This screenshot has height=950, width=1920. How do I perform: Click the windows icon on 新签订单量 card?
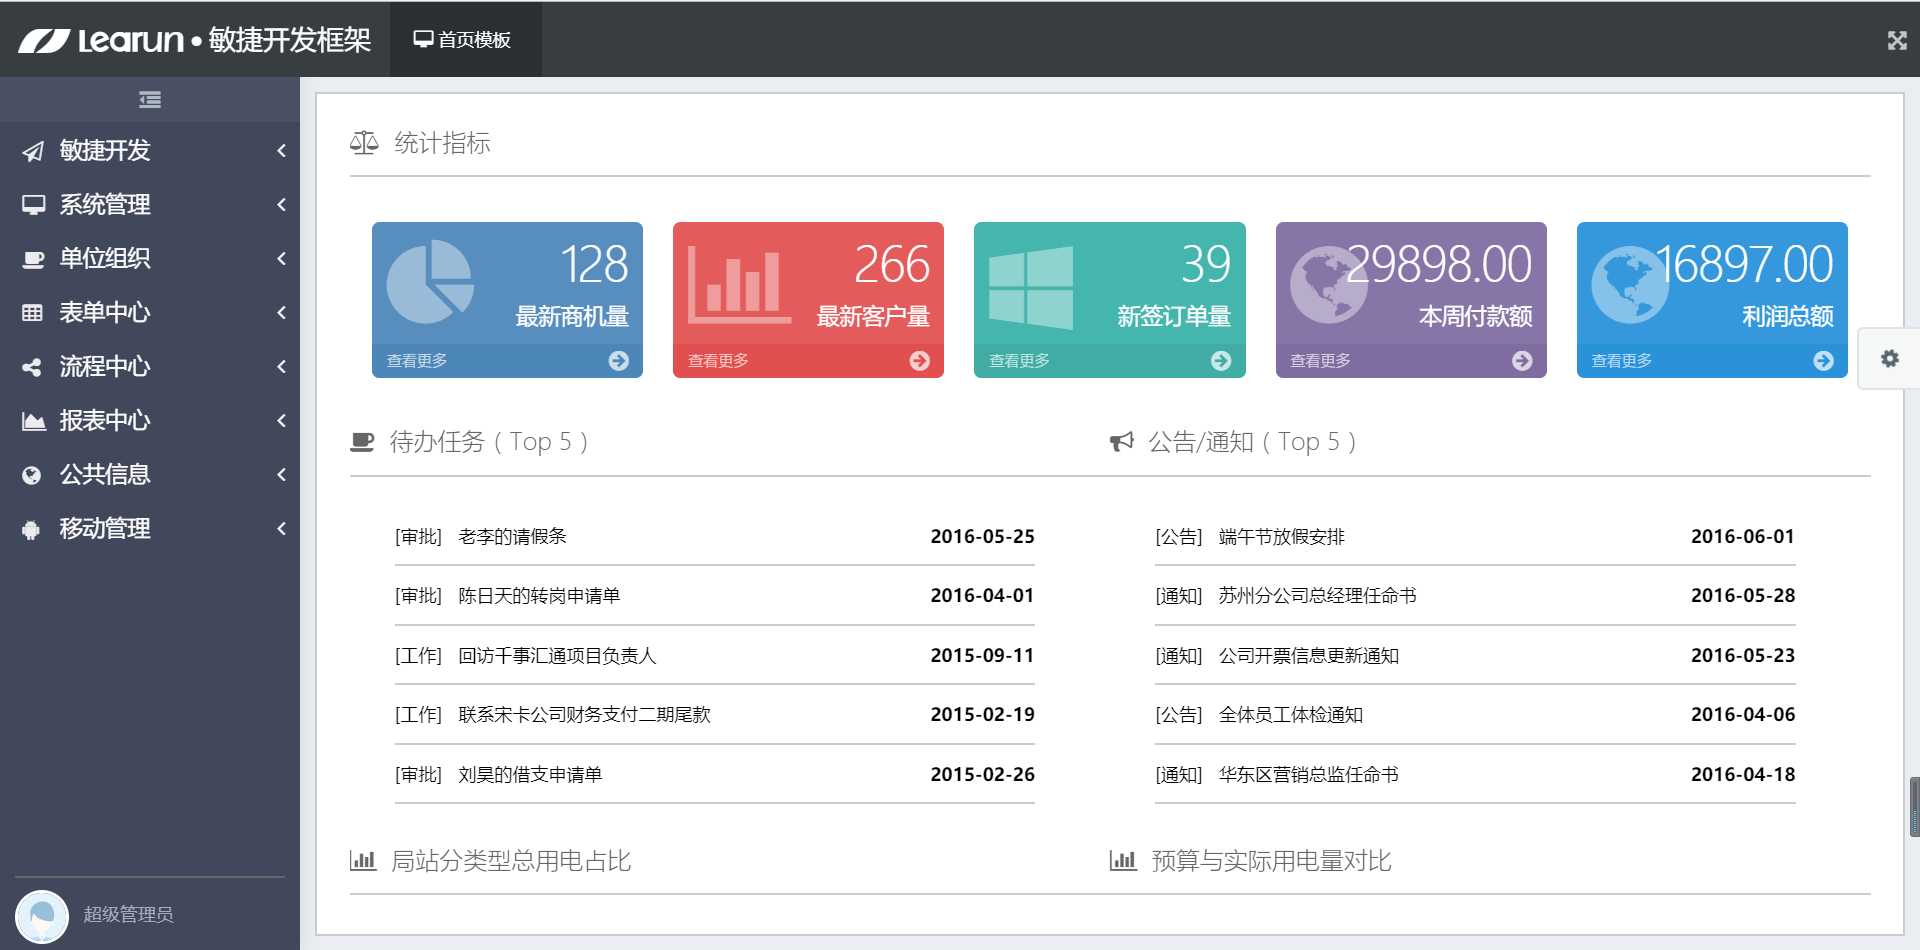click(x=1031, y=288)
